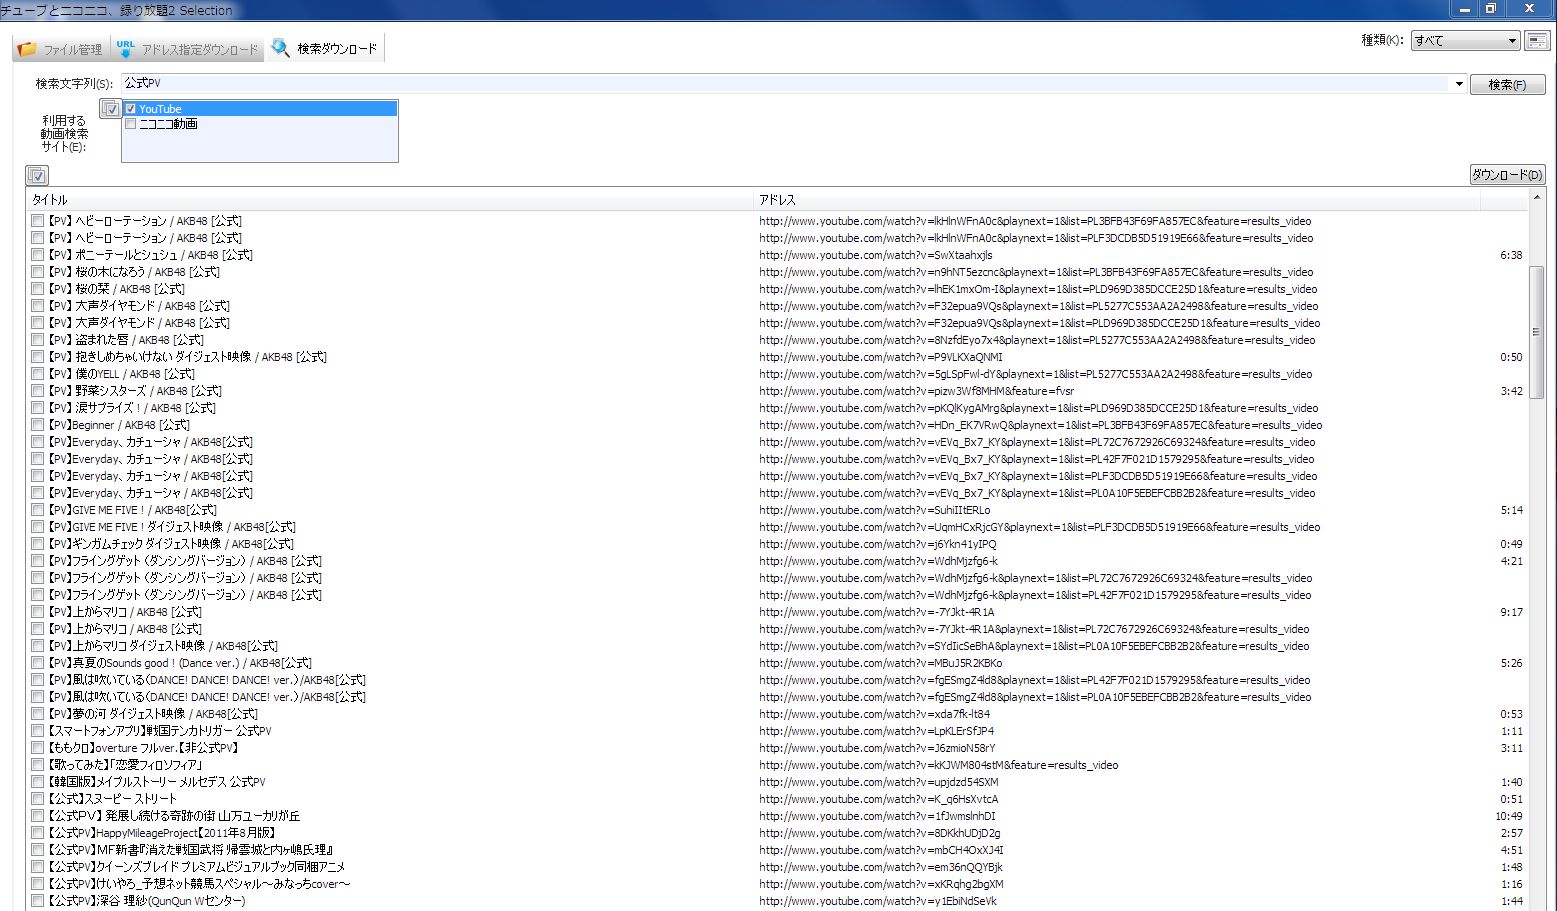
Task: Check the Beginner / AKB48 row checkbox
Action: coord(37,425)
